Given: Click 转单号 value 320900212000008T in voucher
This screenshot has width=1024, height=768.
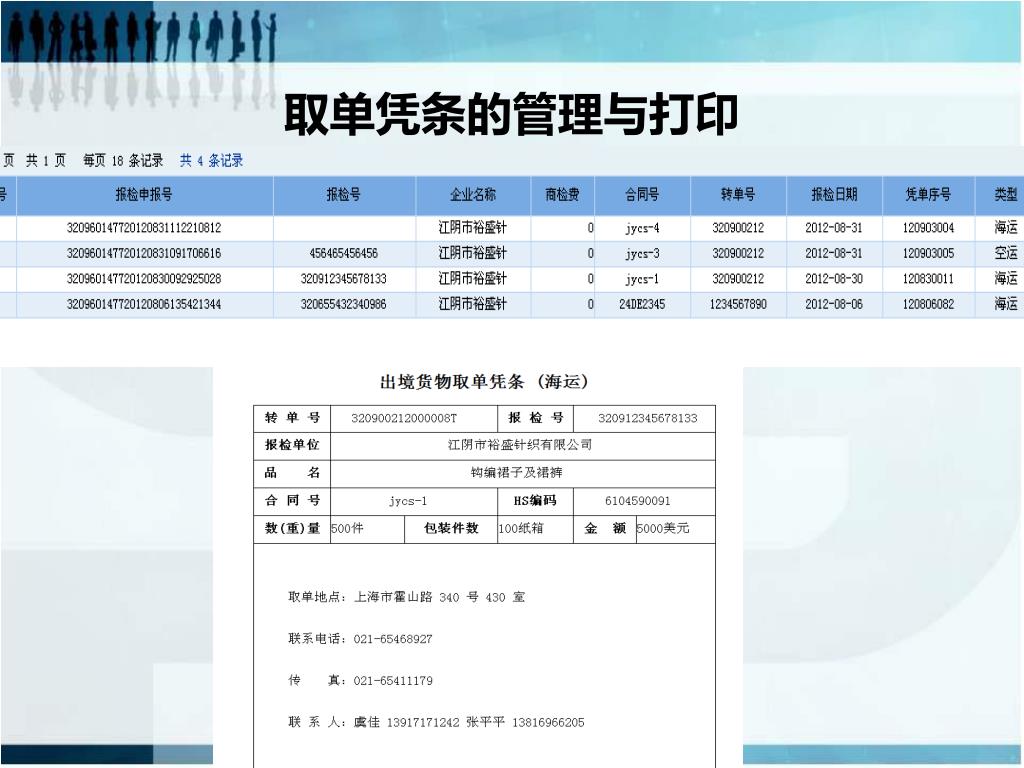Looking at the screenshot, I should coord(404,419).
